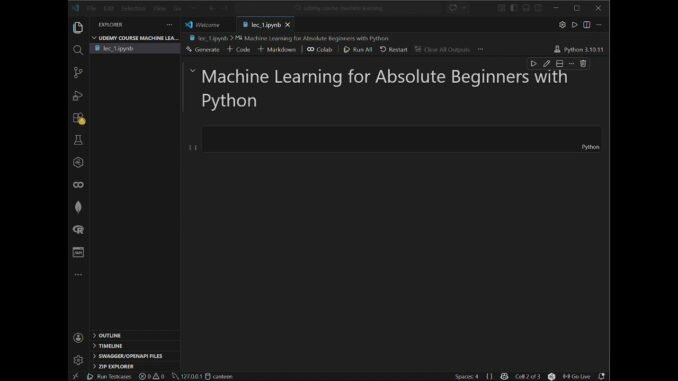This screenshot has height=381, width=678.
Task: Click Spaces: 4 indentation setting
Action: click(467, 376)
